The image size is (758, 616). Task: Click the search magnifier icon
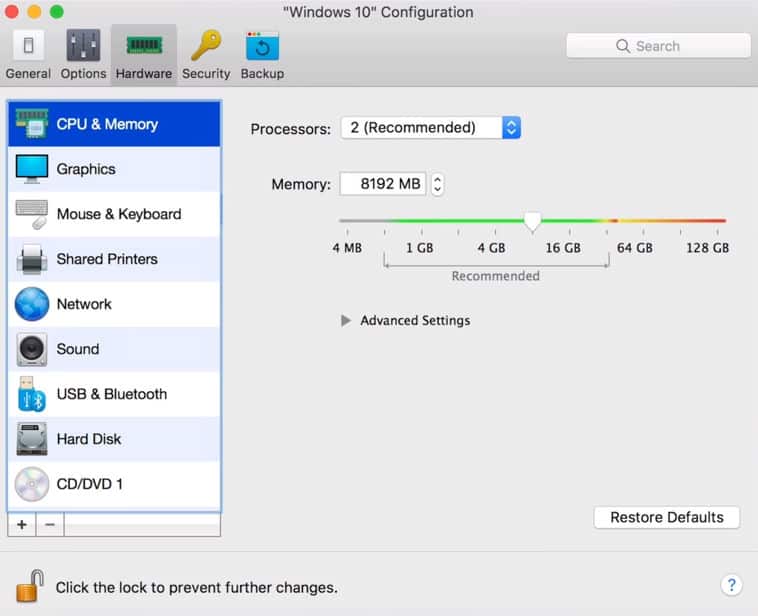coord(623,46)
